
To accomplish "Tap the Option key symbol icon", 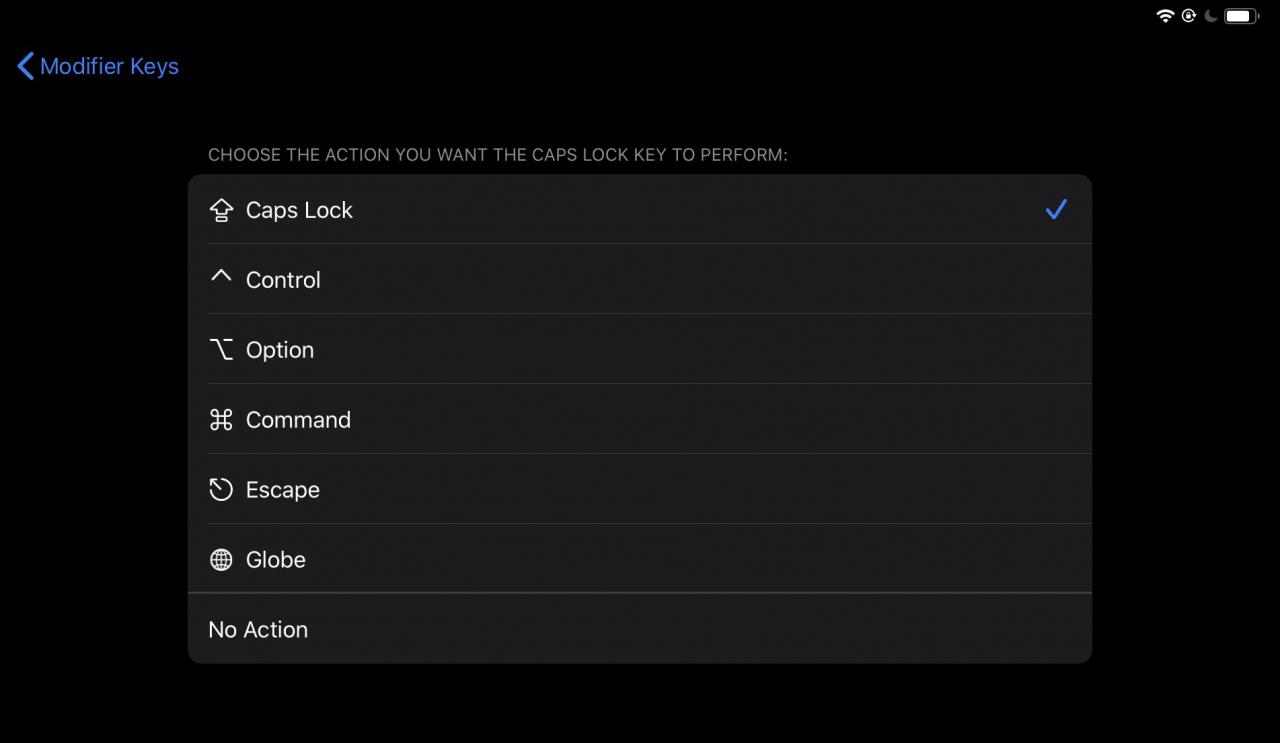I will pos(221,349).
